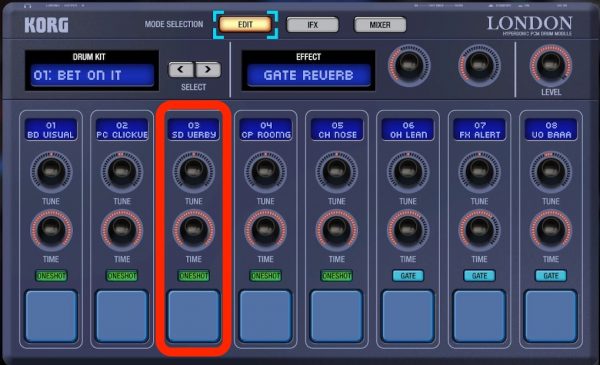Select the 02 PC CLICKUE sample name display

point(122,130)
